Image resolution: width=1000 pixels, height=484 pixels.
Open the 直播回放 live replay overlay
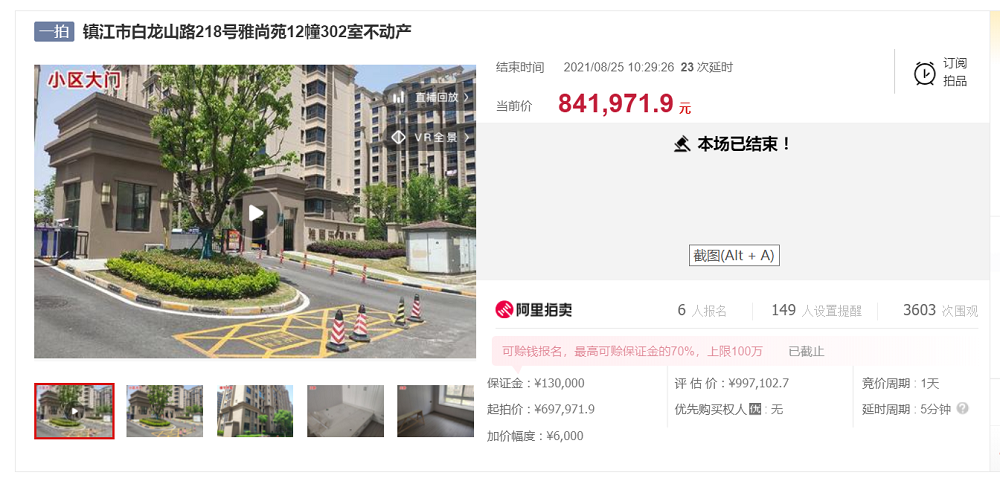(x=431, y=97)
